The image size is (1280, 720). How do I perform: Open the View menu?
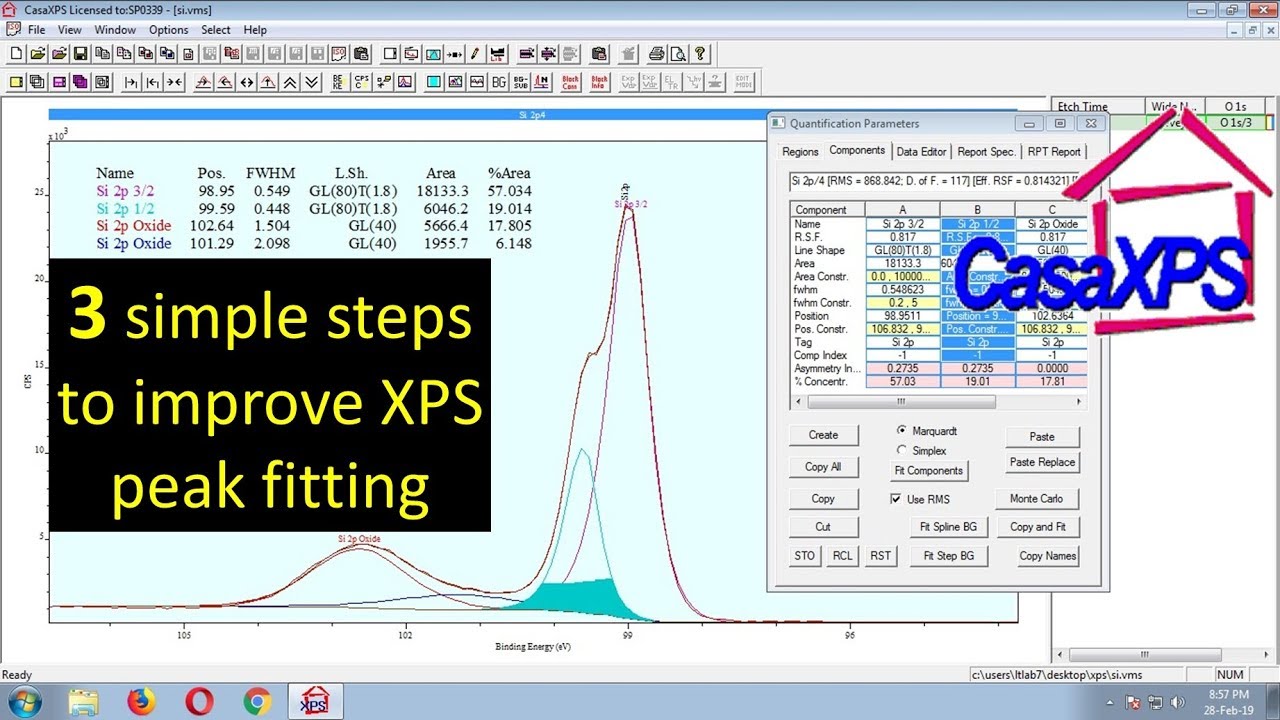(69, 30)
